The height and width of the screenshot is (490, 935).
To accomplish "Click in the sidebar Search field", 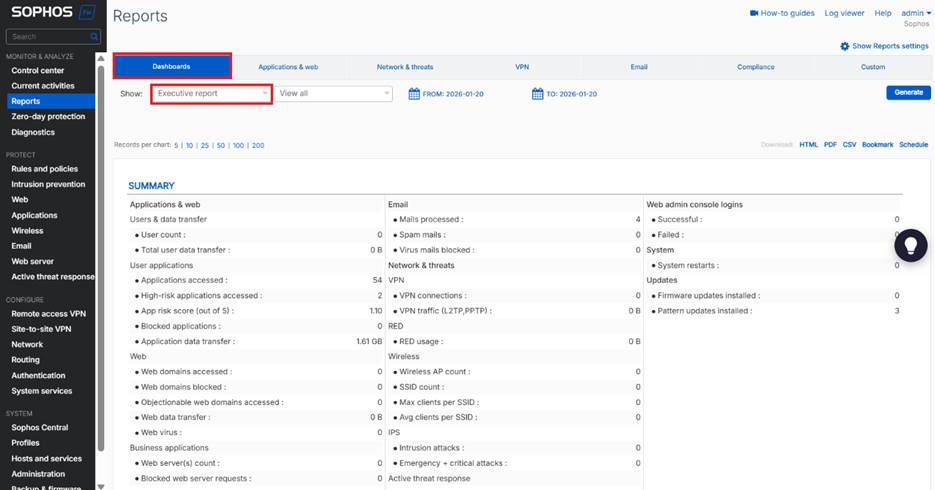I will click(x=48, y=37).
